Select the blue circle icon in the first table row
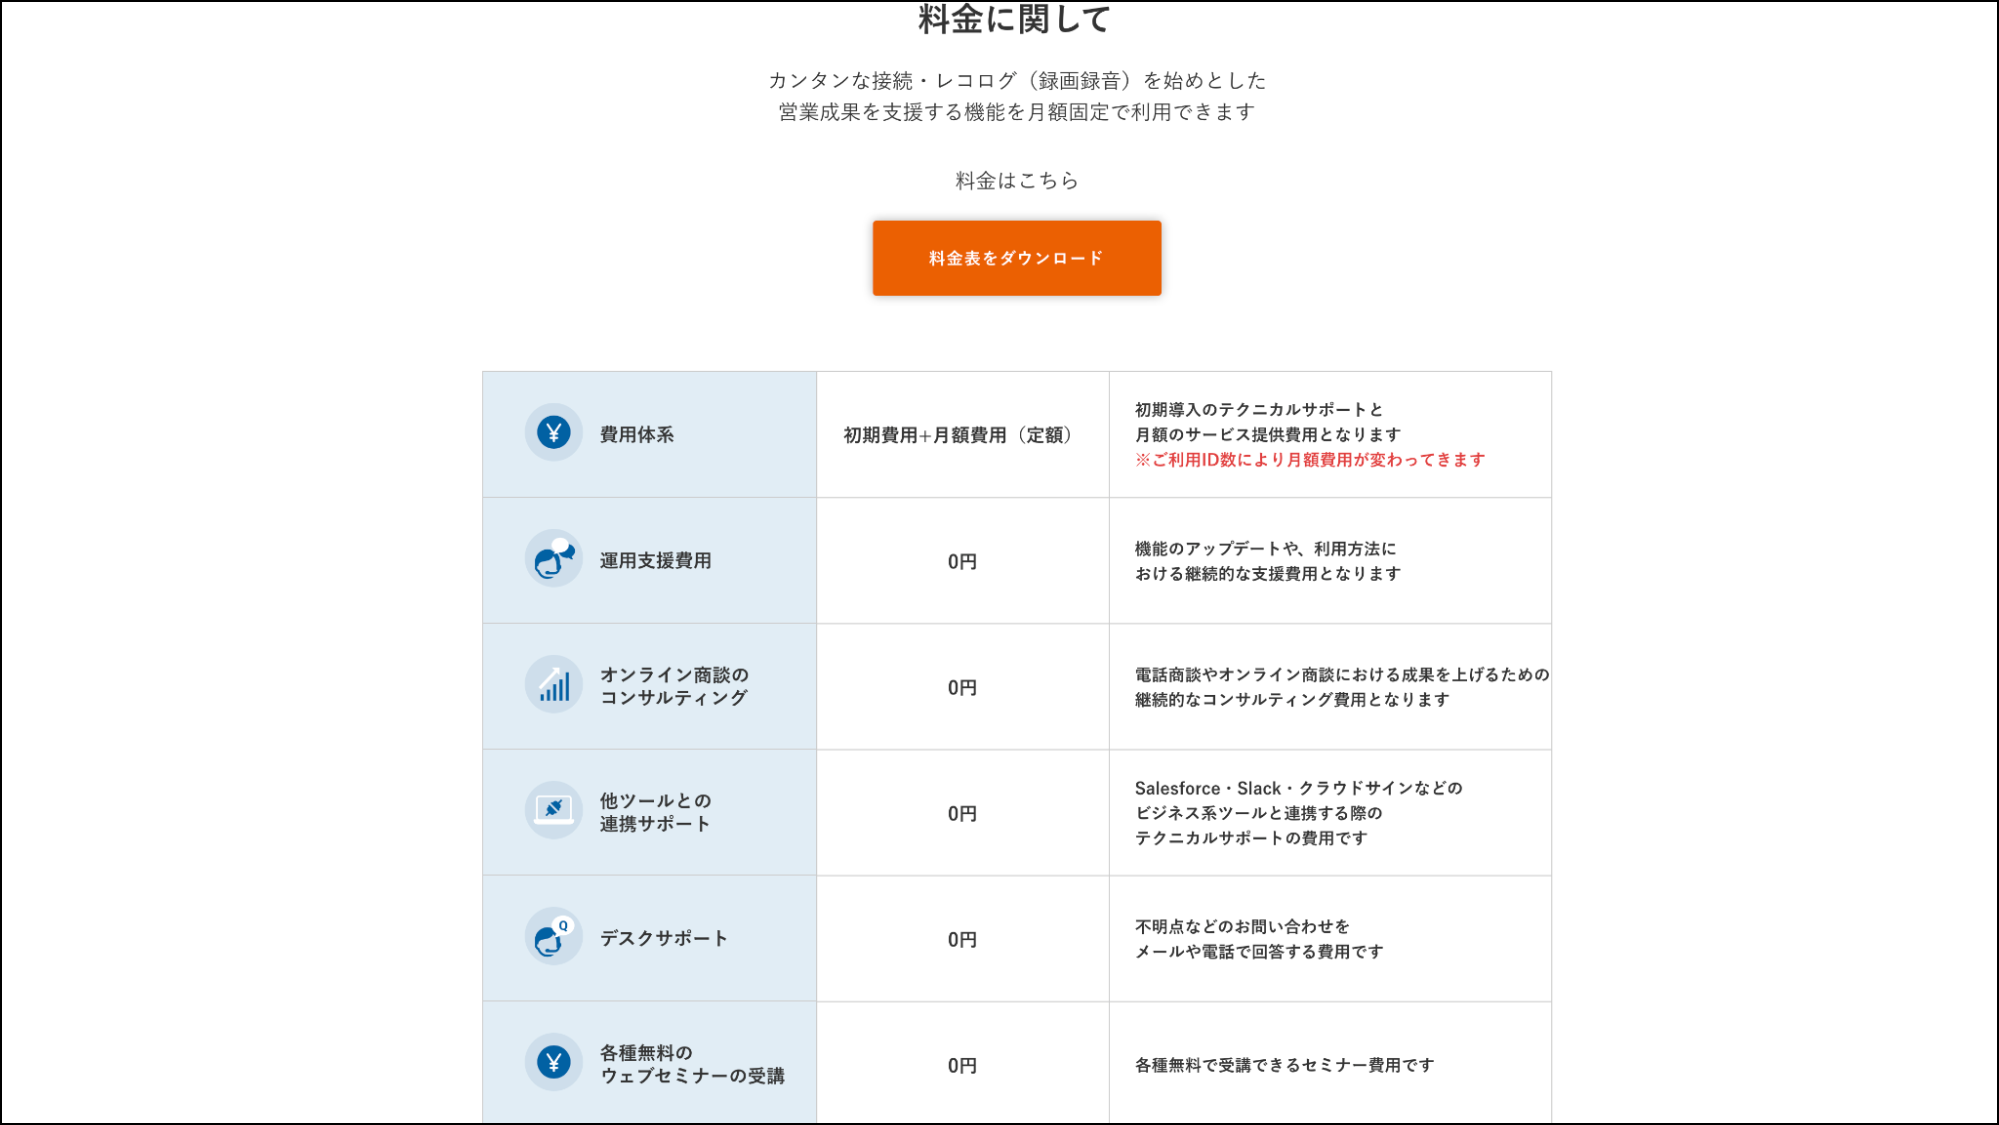This screenshot has height=1125, width=1999. (x=552, y=434)
